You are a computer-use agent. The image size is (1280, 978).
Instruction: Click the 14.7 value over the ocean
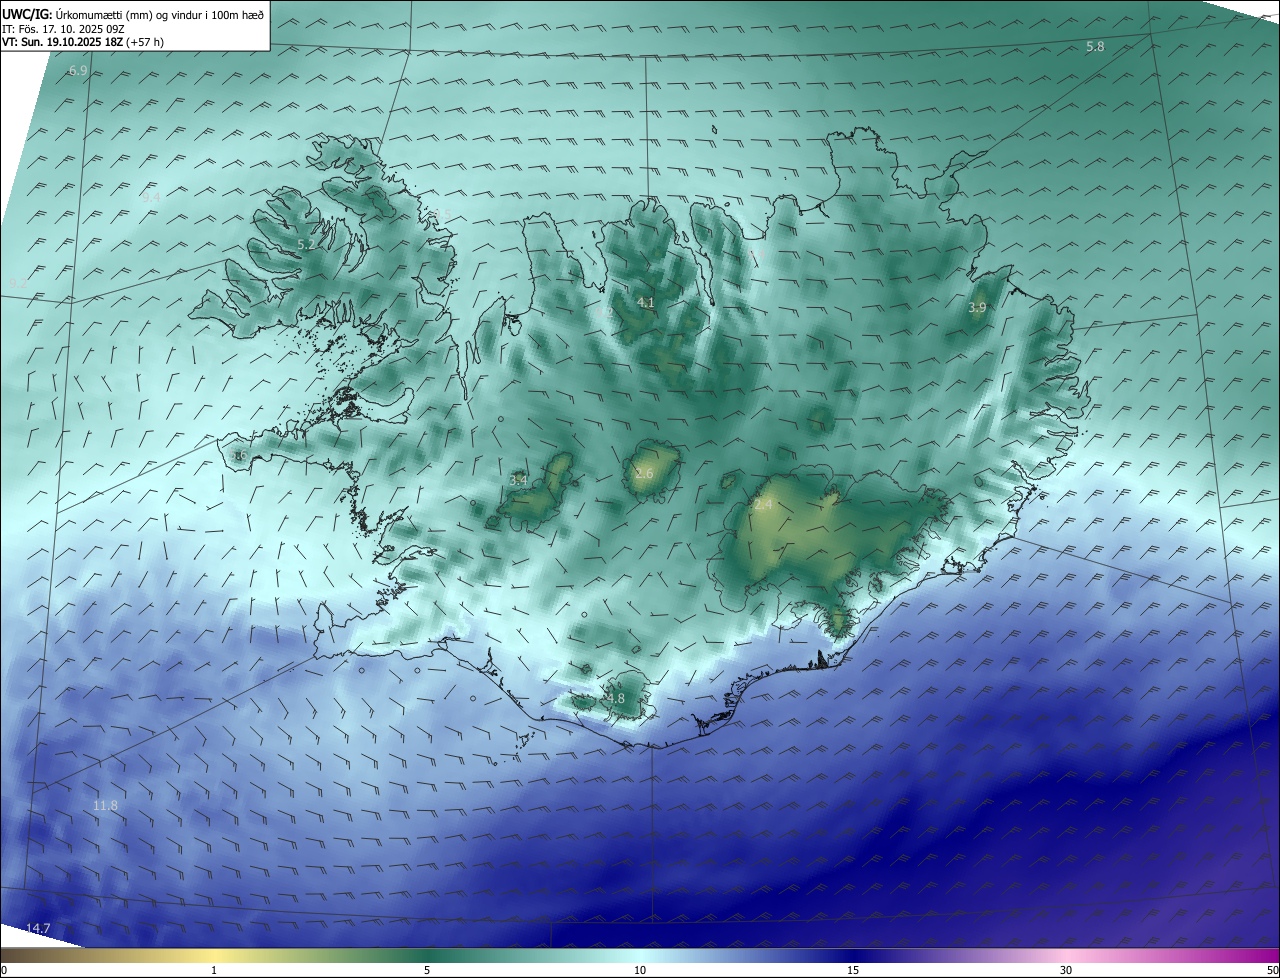38,929
